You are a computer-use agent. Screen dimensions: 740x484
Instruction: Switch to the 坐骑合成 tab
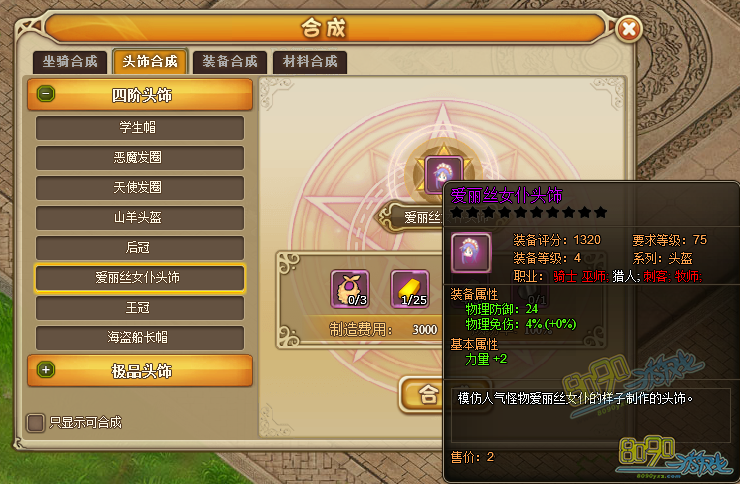click(70, 61)
